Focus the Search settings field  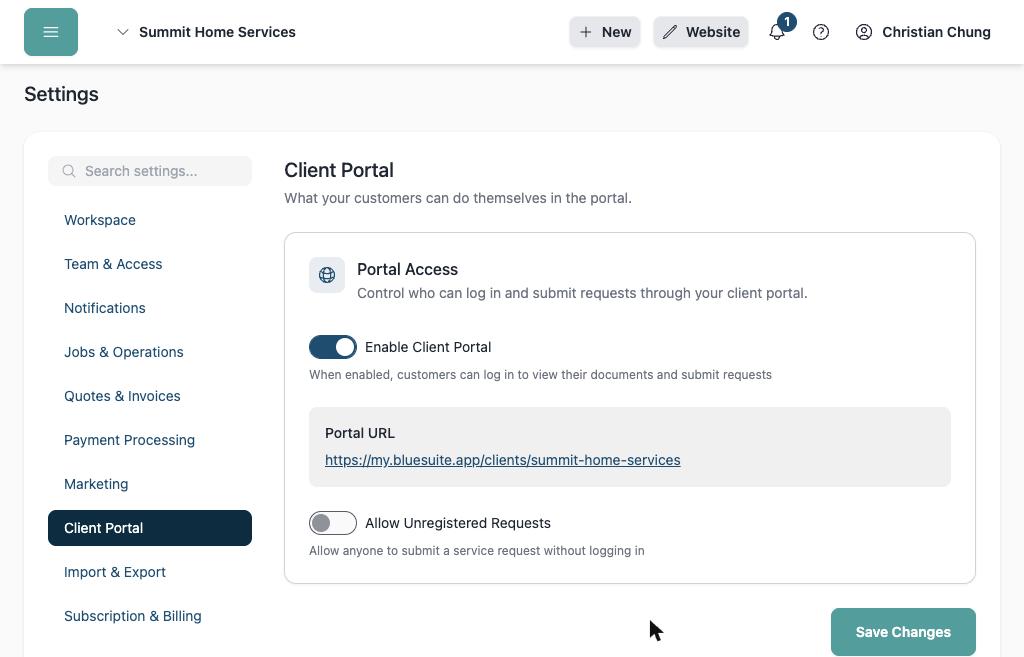150,171
